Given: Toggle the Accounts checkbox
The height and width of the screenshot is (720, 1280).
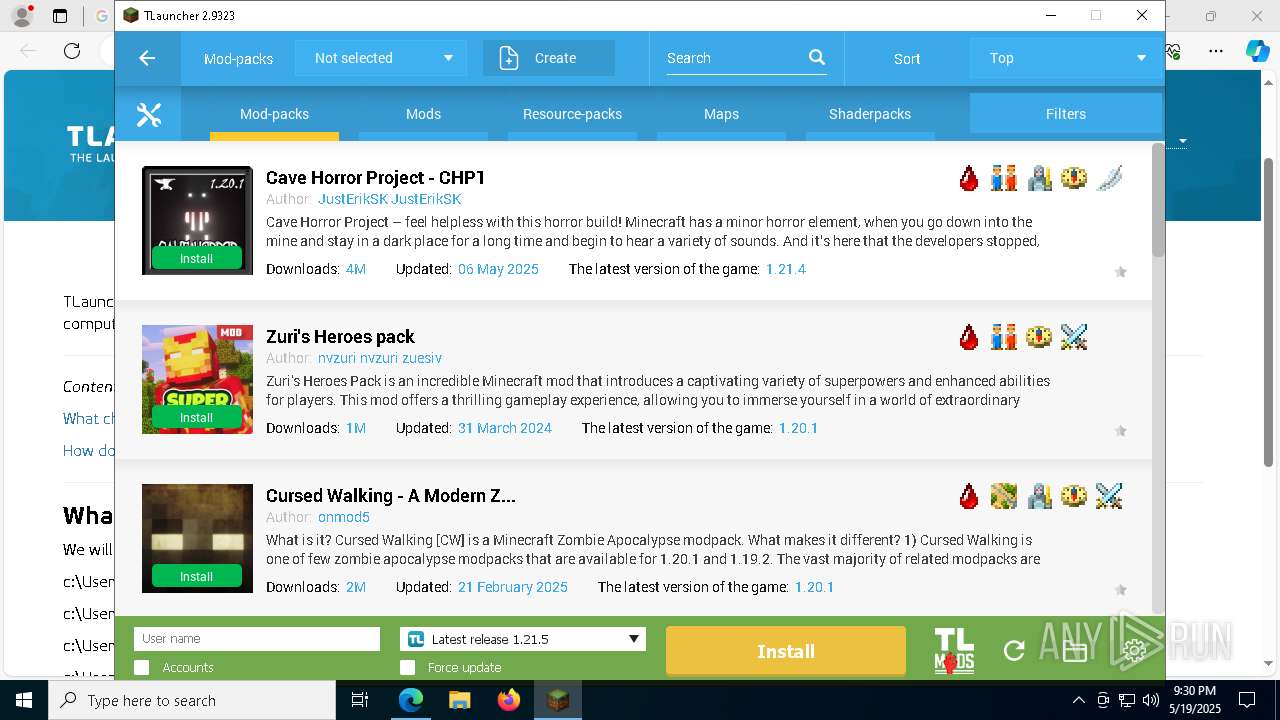Looking at the screenshot, I should (x=141, y=667).
